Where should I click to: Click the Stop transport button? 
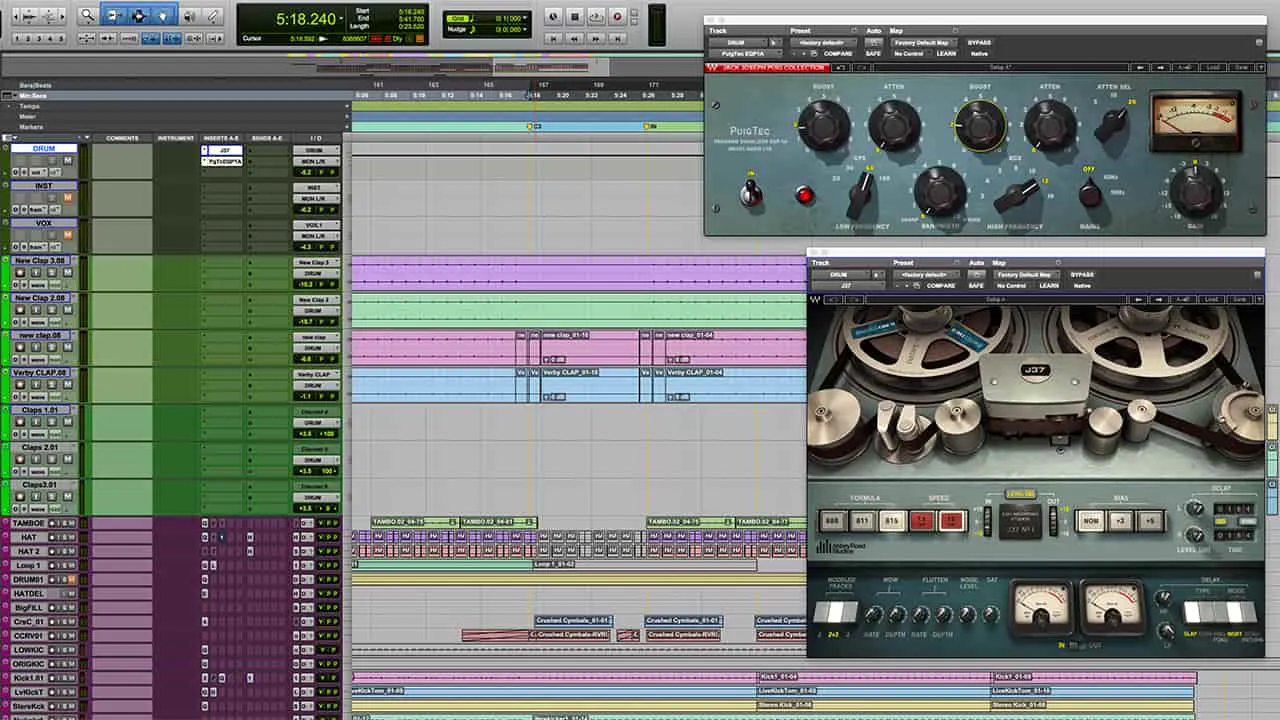[575, 16]
